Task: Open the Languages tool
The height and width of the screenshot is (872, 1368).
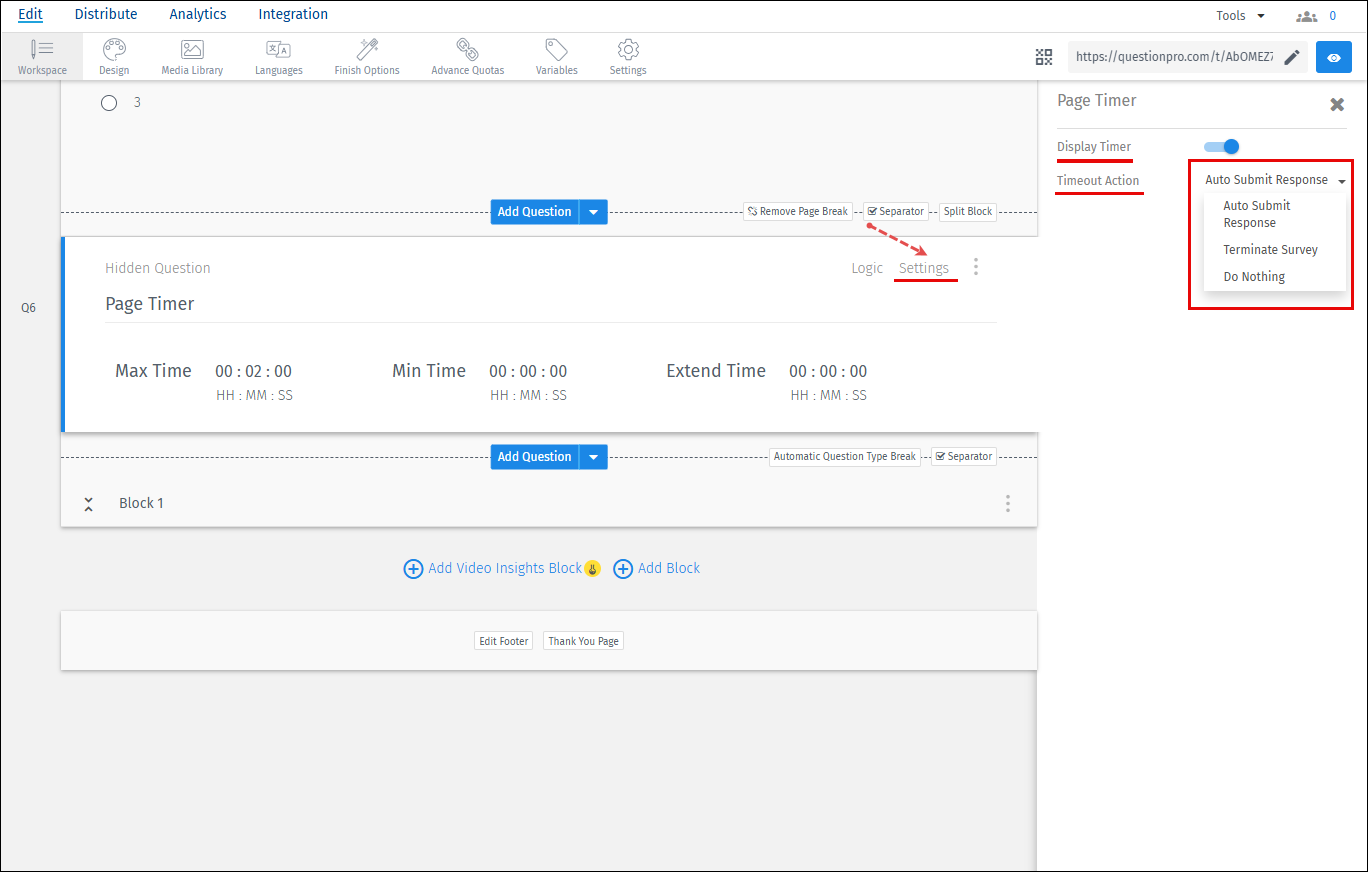Action: (278, 55)
